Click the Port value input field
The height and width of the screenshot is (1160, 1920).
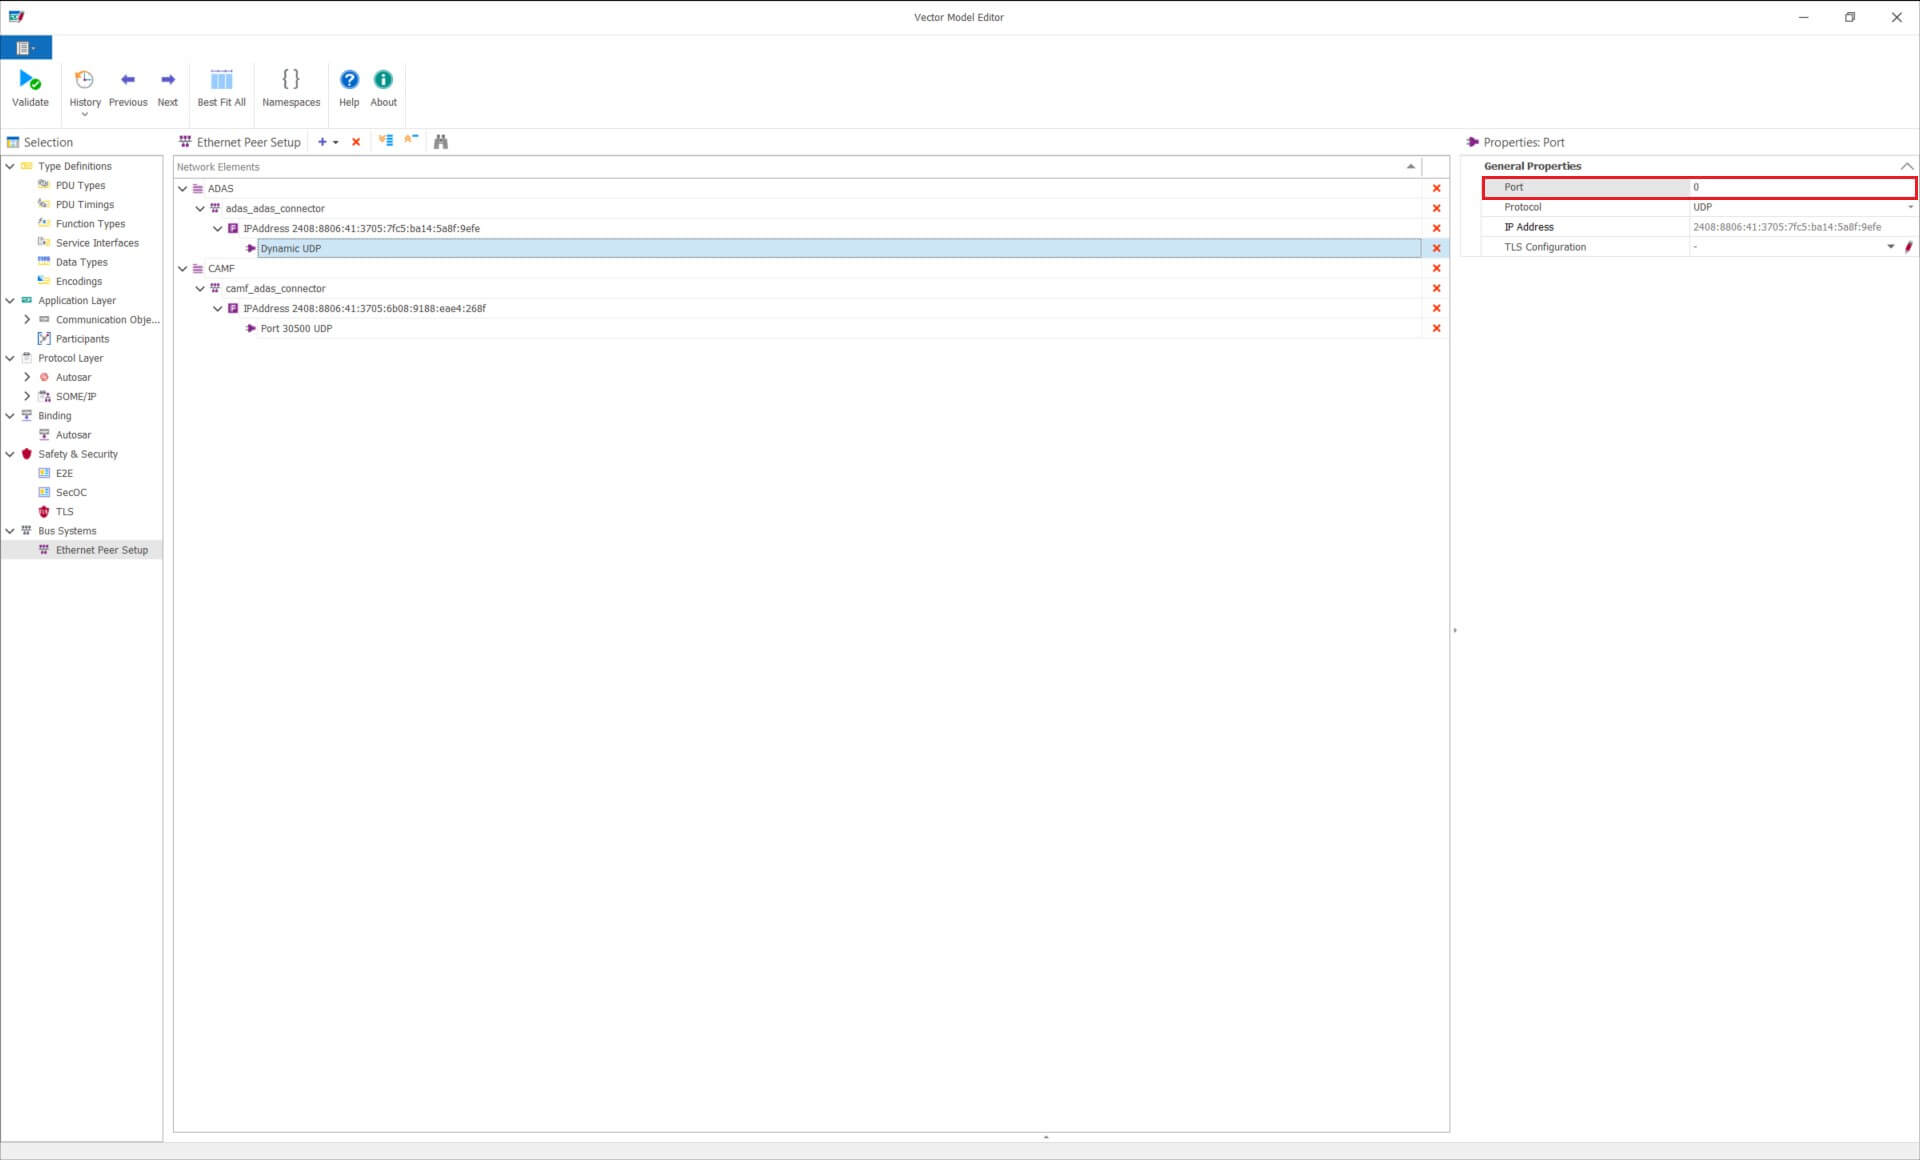[1800, 187]
